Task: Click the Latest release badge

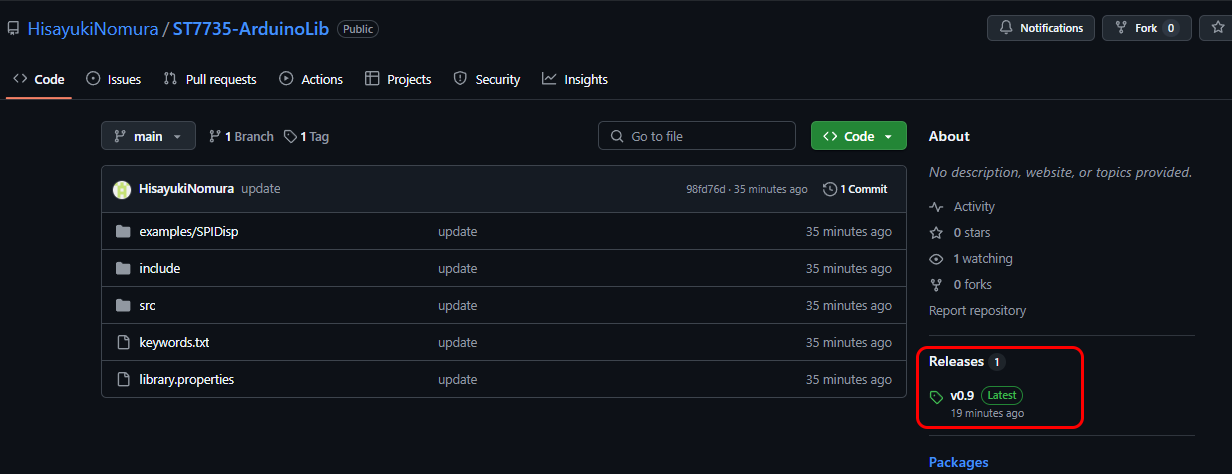Action: pyautogui.click(x=1002, y=395)
